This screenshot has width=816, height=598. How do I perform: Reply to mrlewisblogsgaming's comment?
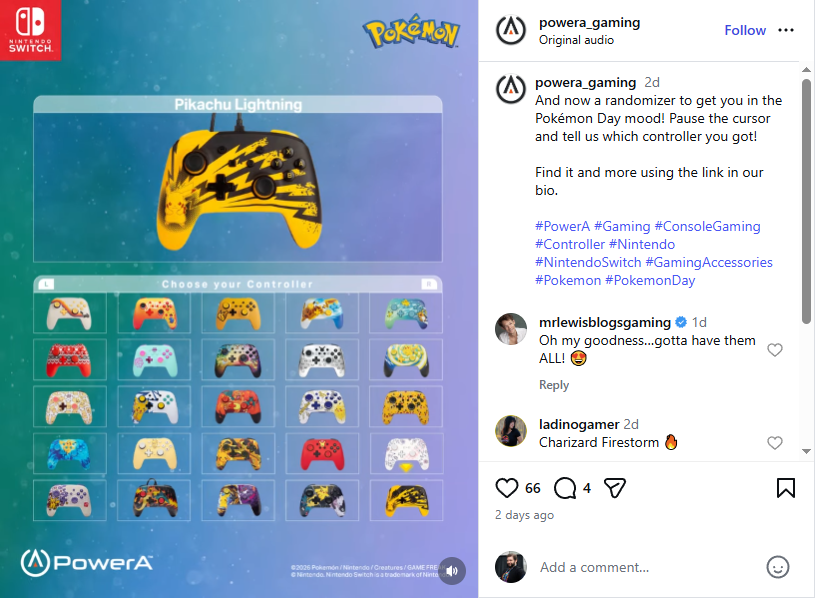[554, 385]
